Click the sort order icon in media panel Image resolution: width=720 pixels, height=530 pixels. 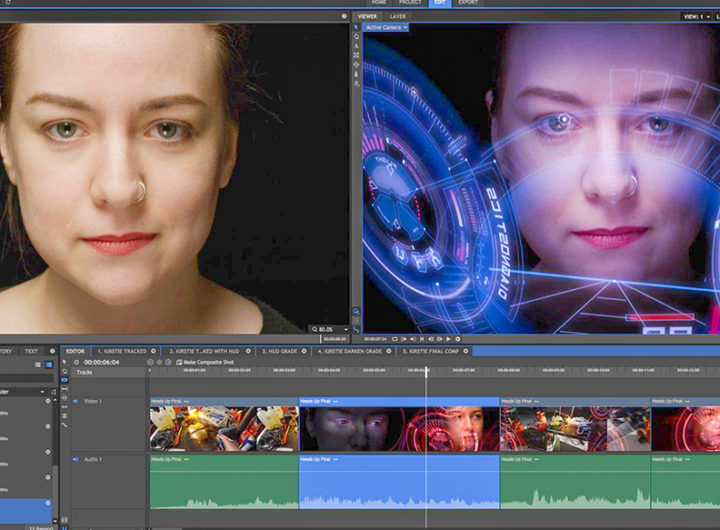(53, 392)
